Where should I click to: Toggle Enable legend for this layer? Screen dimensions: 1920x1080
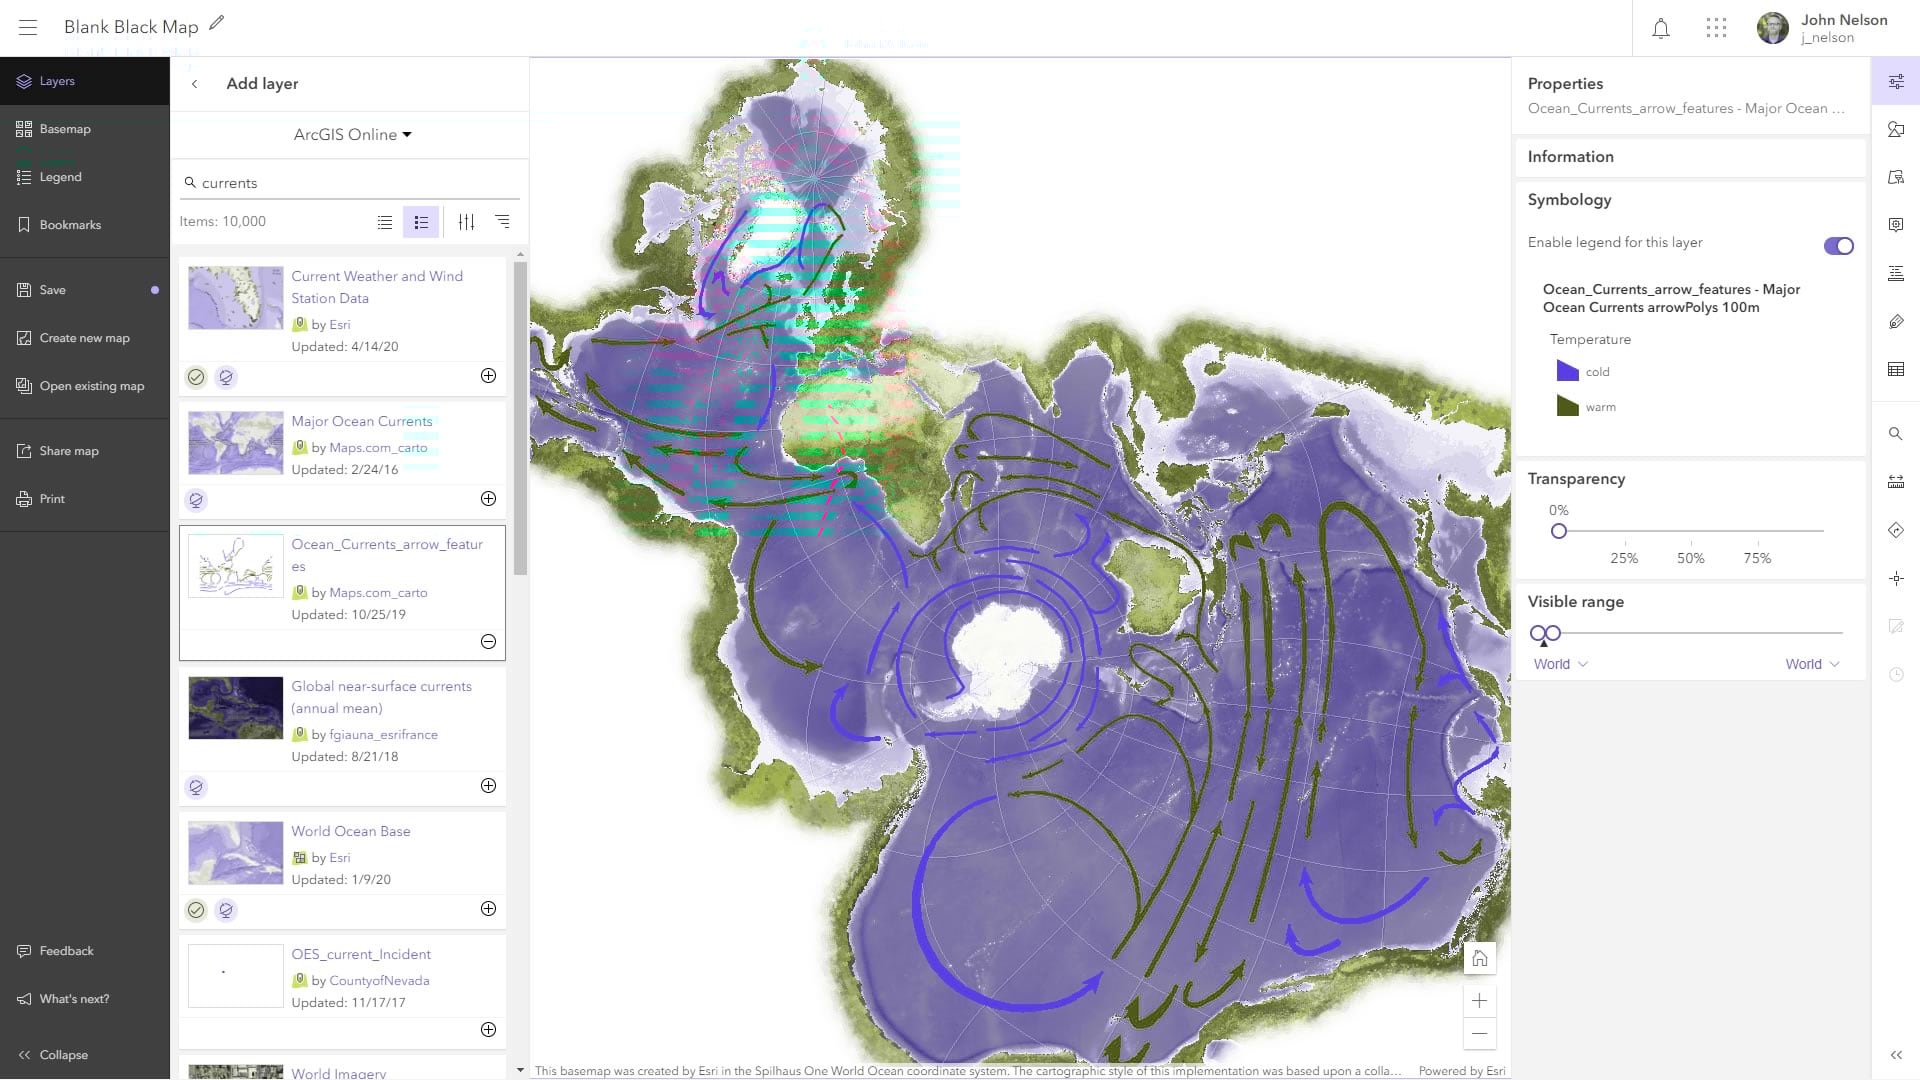[x=1838, y=246]
